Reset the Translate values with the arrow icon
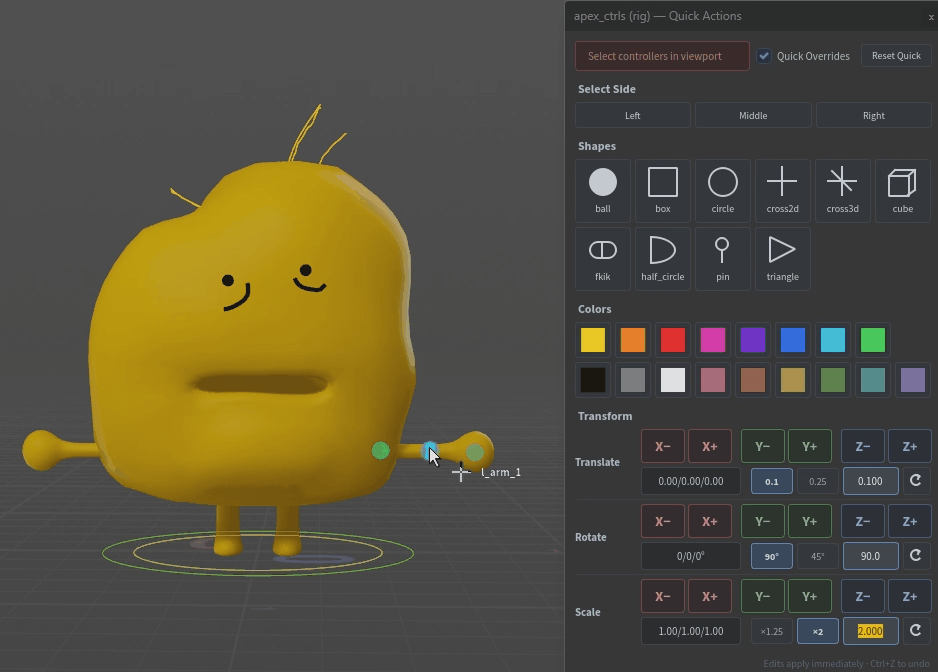938x672 pixels. 915,481
